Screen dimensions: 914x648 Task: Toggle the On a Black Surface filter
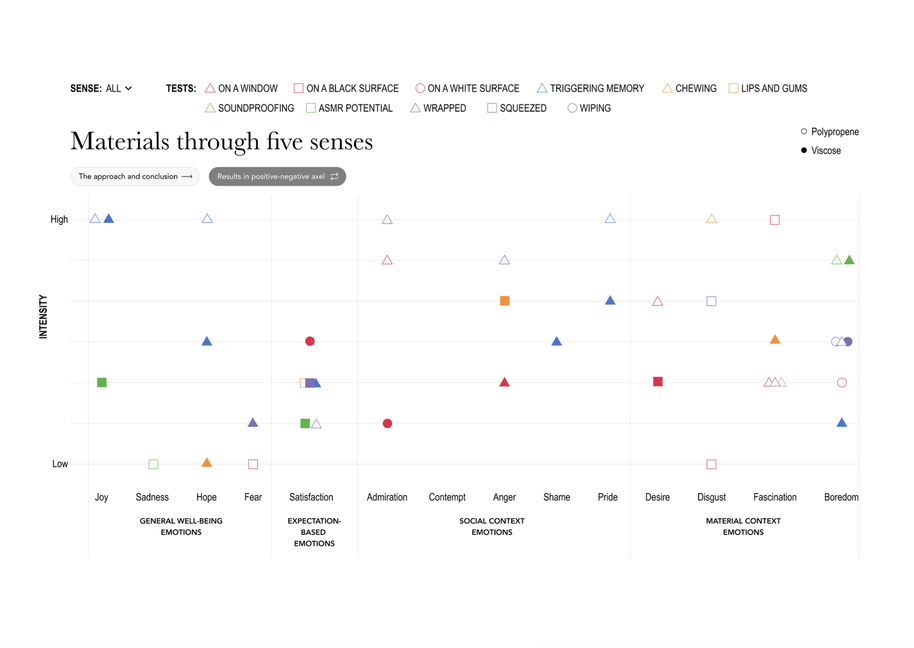pos(346,89)
